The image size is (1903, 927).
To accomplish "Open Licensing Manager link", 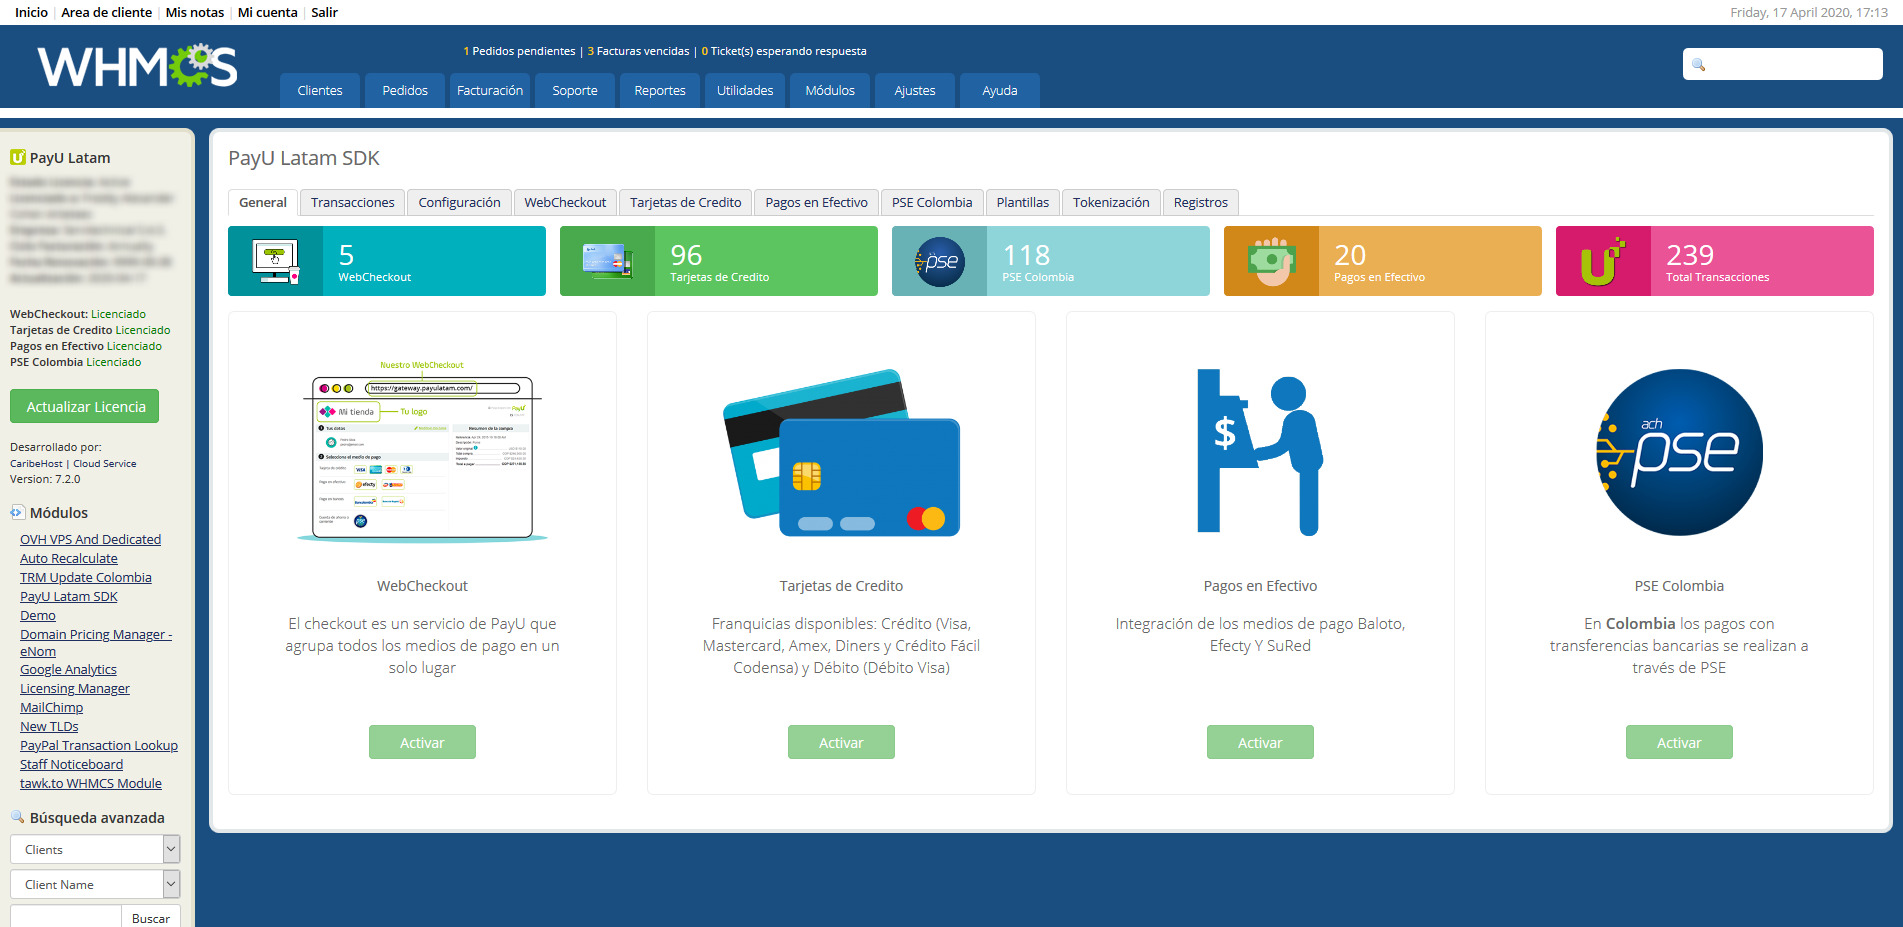I will 75,688.
